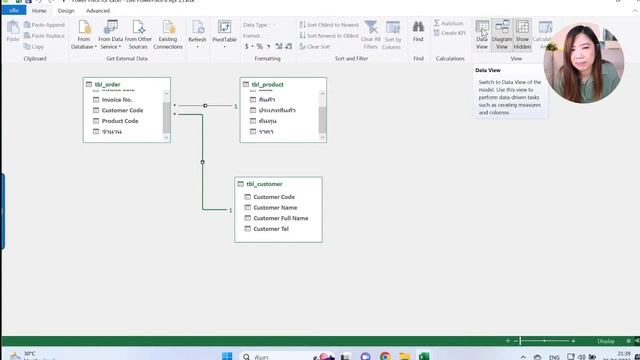Sort Newest to Oldest
The width and height of the screenshot is (640, 360).
click(x=329, y=36)
